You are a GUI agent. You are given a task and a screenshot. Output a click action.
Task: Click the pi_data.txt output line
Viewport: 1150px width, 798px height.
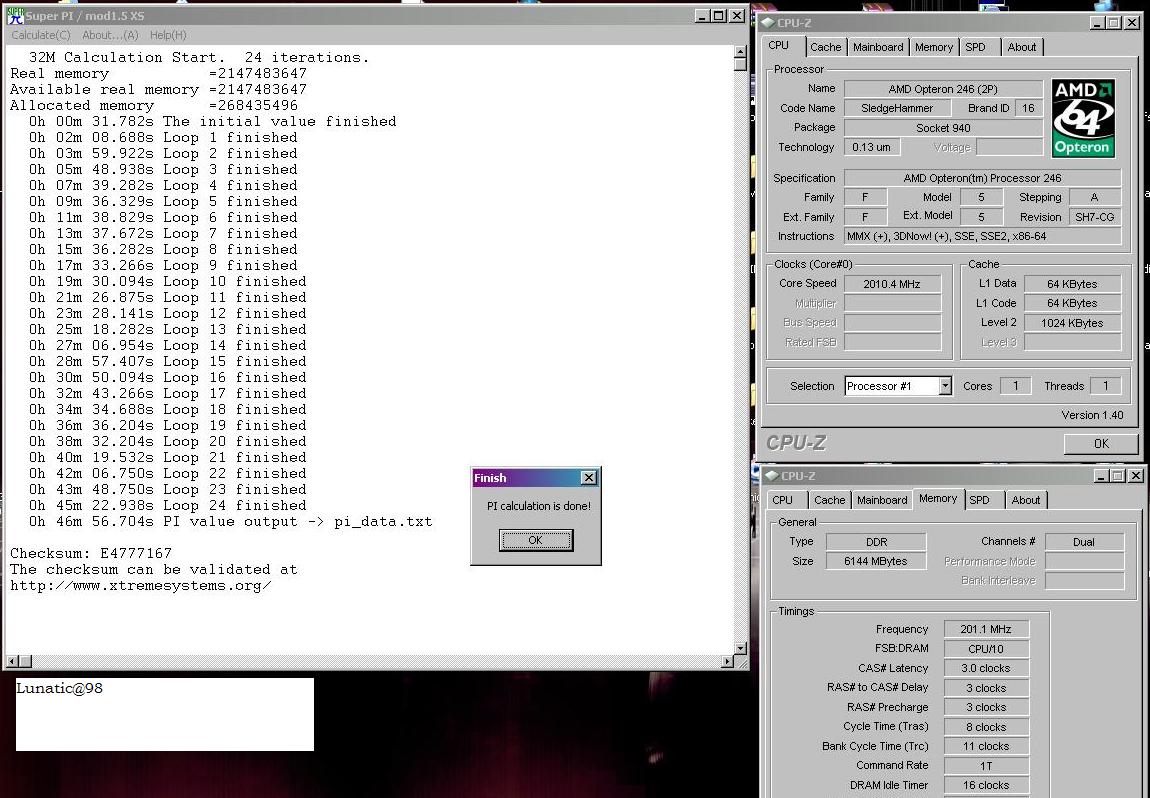click(231, 521)
